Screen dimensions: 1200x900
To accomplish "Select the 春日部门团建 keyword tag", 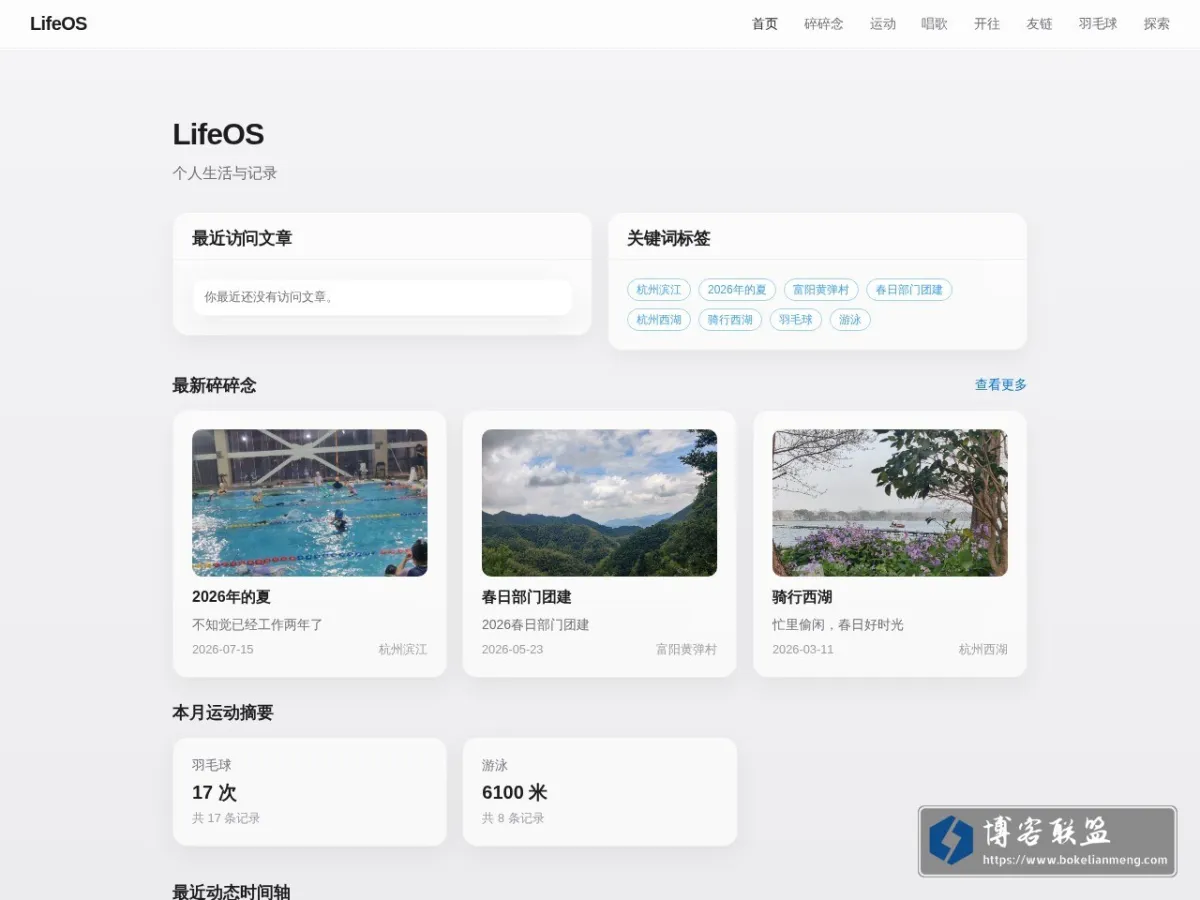I will [x=909, y=290].
